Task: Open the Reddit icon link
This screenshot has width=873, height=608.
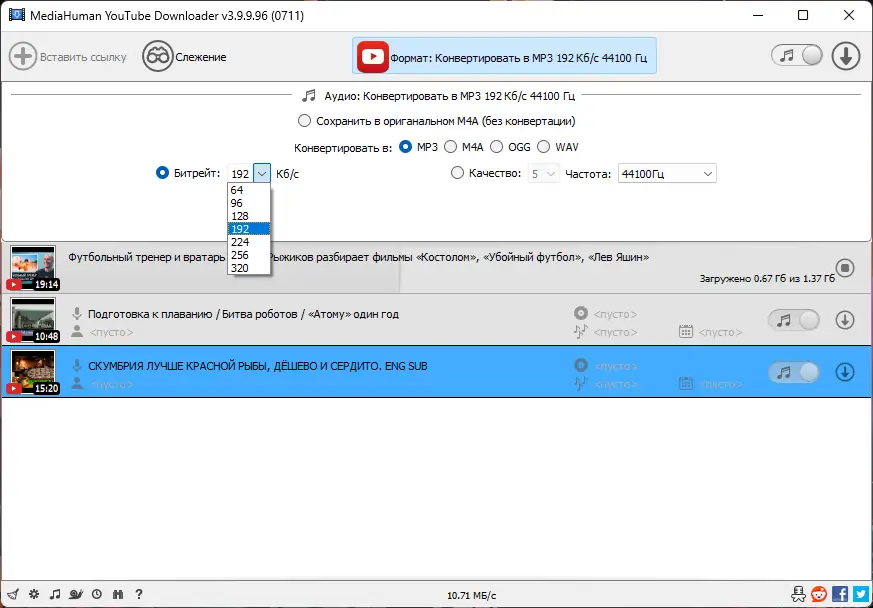Action: [819, 594]
